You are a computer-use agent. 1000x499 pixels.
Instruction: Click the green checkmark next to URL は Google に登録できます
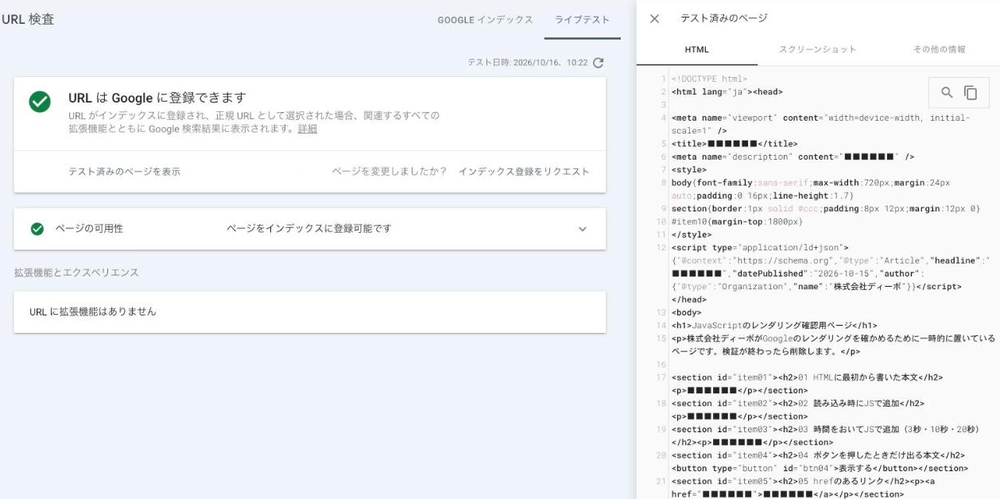click(40, 101)
